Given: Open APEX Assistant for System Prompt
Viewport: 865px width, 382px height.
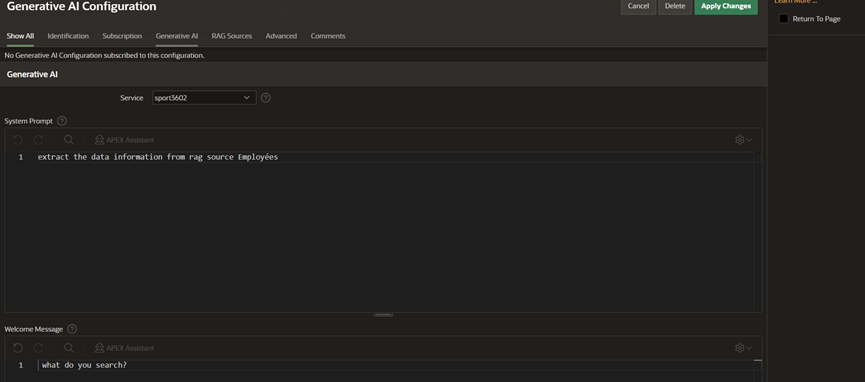Looking at the screenshot, I should point(125,140).
